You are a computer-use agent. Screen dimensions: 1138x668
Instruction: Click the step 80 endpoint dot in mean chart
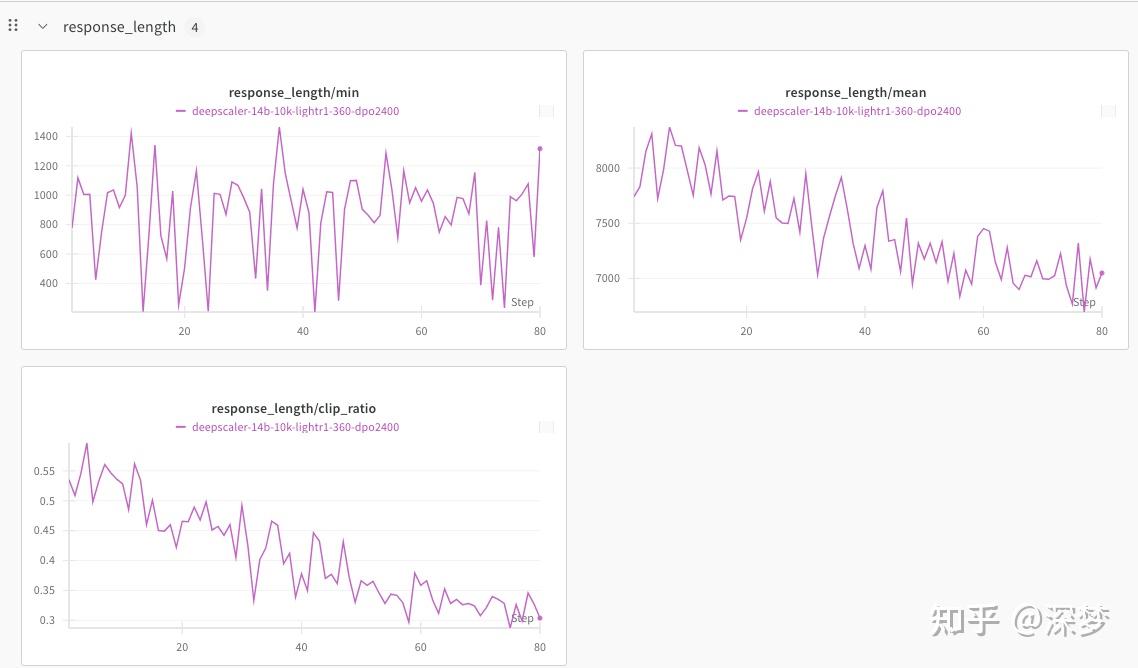pyautogui.click(x=1102, y=272)
